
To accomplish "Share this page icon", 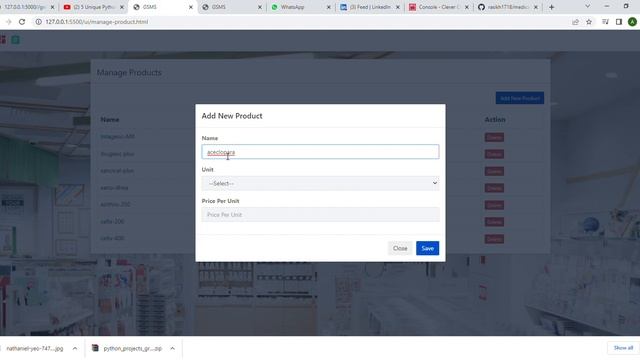I will coord(575,22).
